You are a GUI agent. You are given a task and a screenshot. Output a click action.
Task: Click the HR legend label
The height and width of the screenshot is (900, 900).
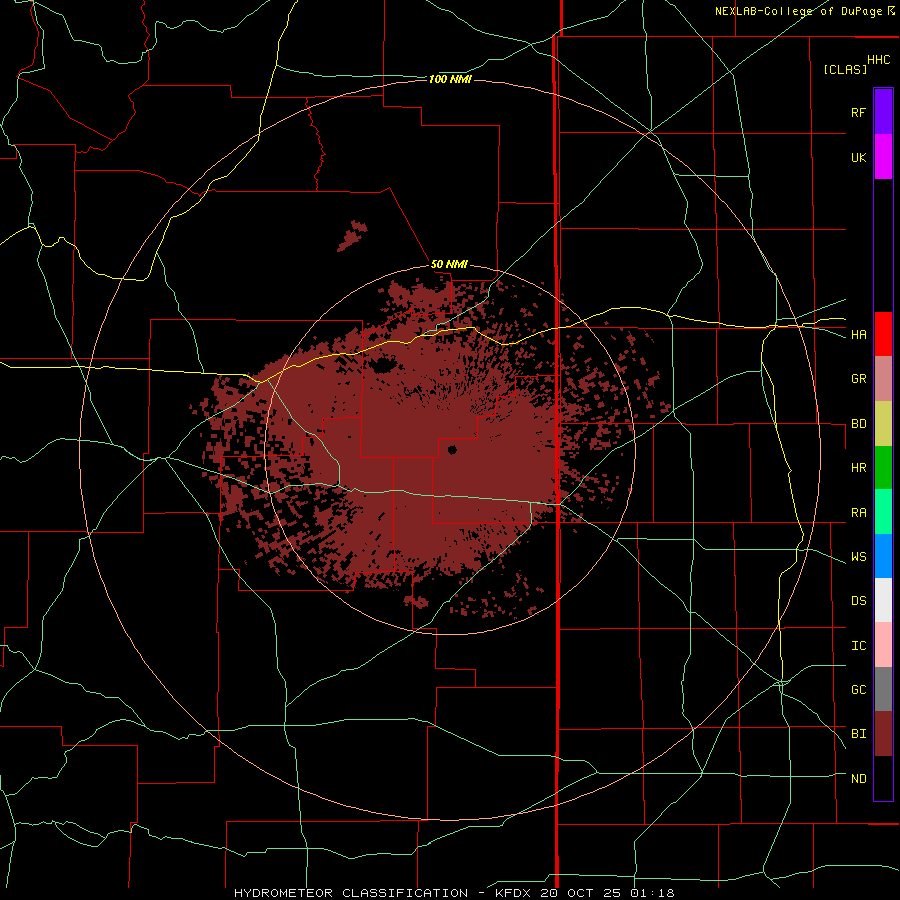point(858,468)
